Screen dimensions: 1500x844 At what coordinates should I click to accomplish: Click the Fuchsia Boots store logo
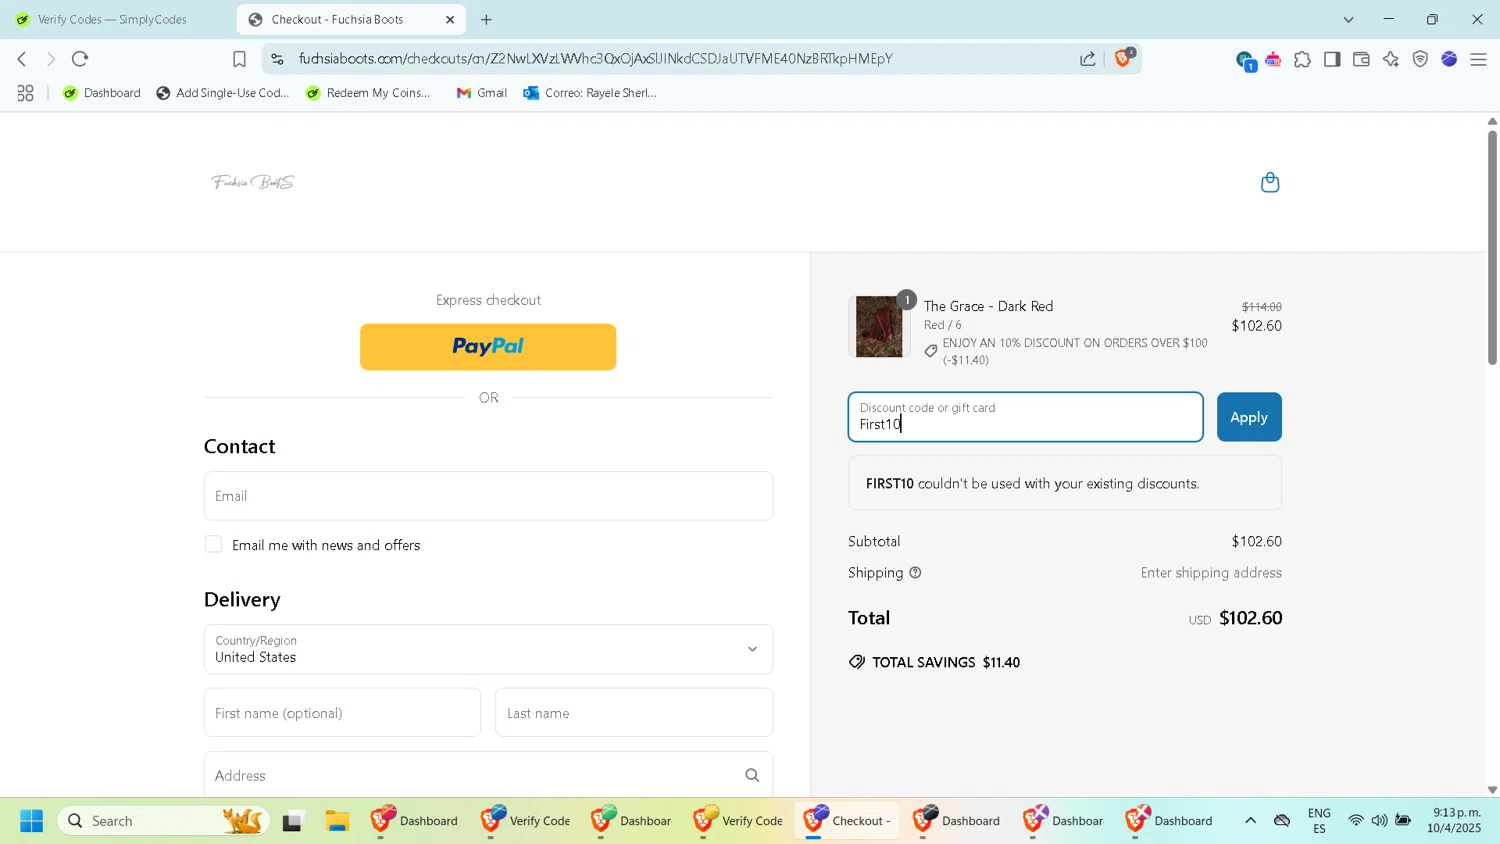[253, 182]
